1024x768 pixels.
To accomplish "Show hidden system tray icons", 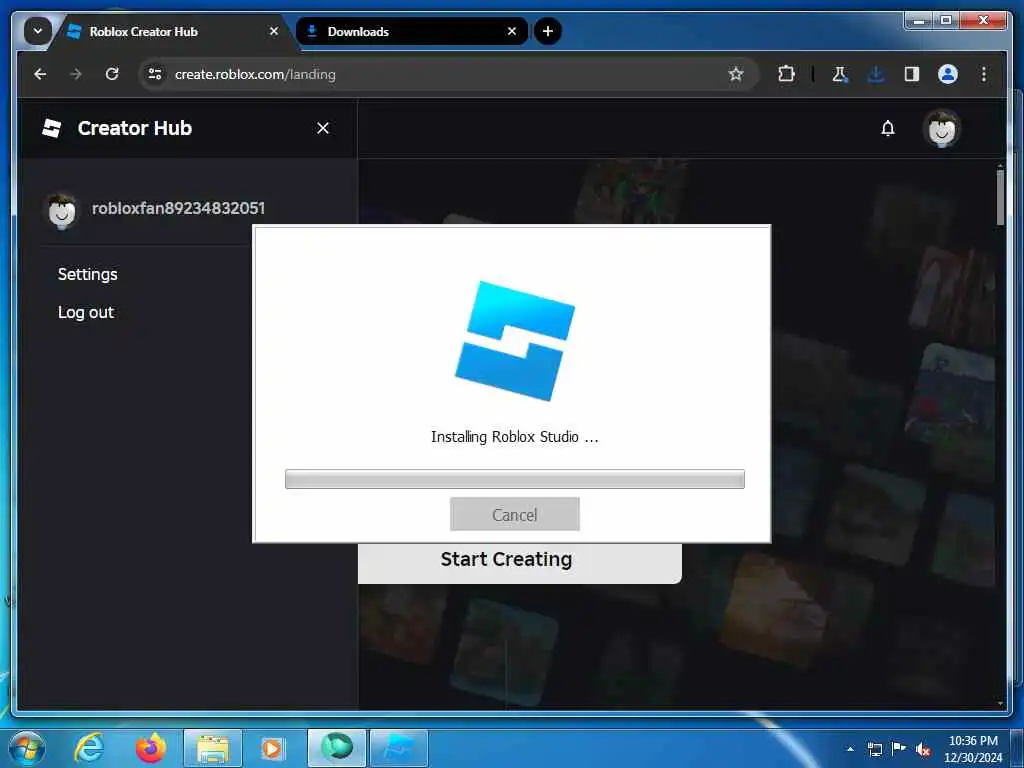I will (850, 749).
